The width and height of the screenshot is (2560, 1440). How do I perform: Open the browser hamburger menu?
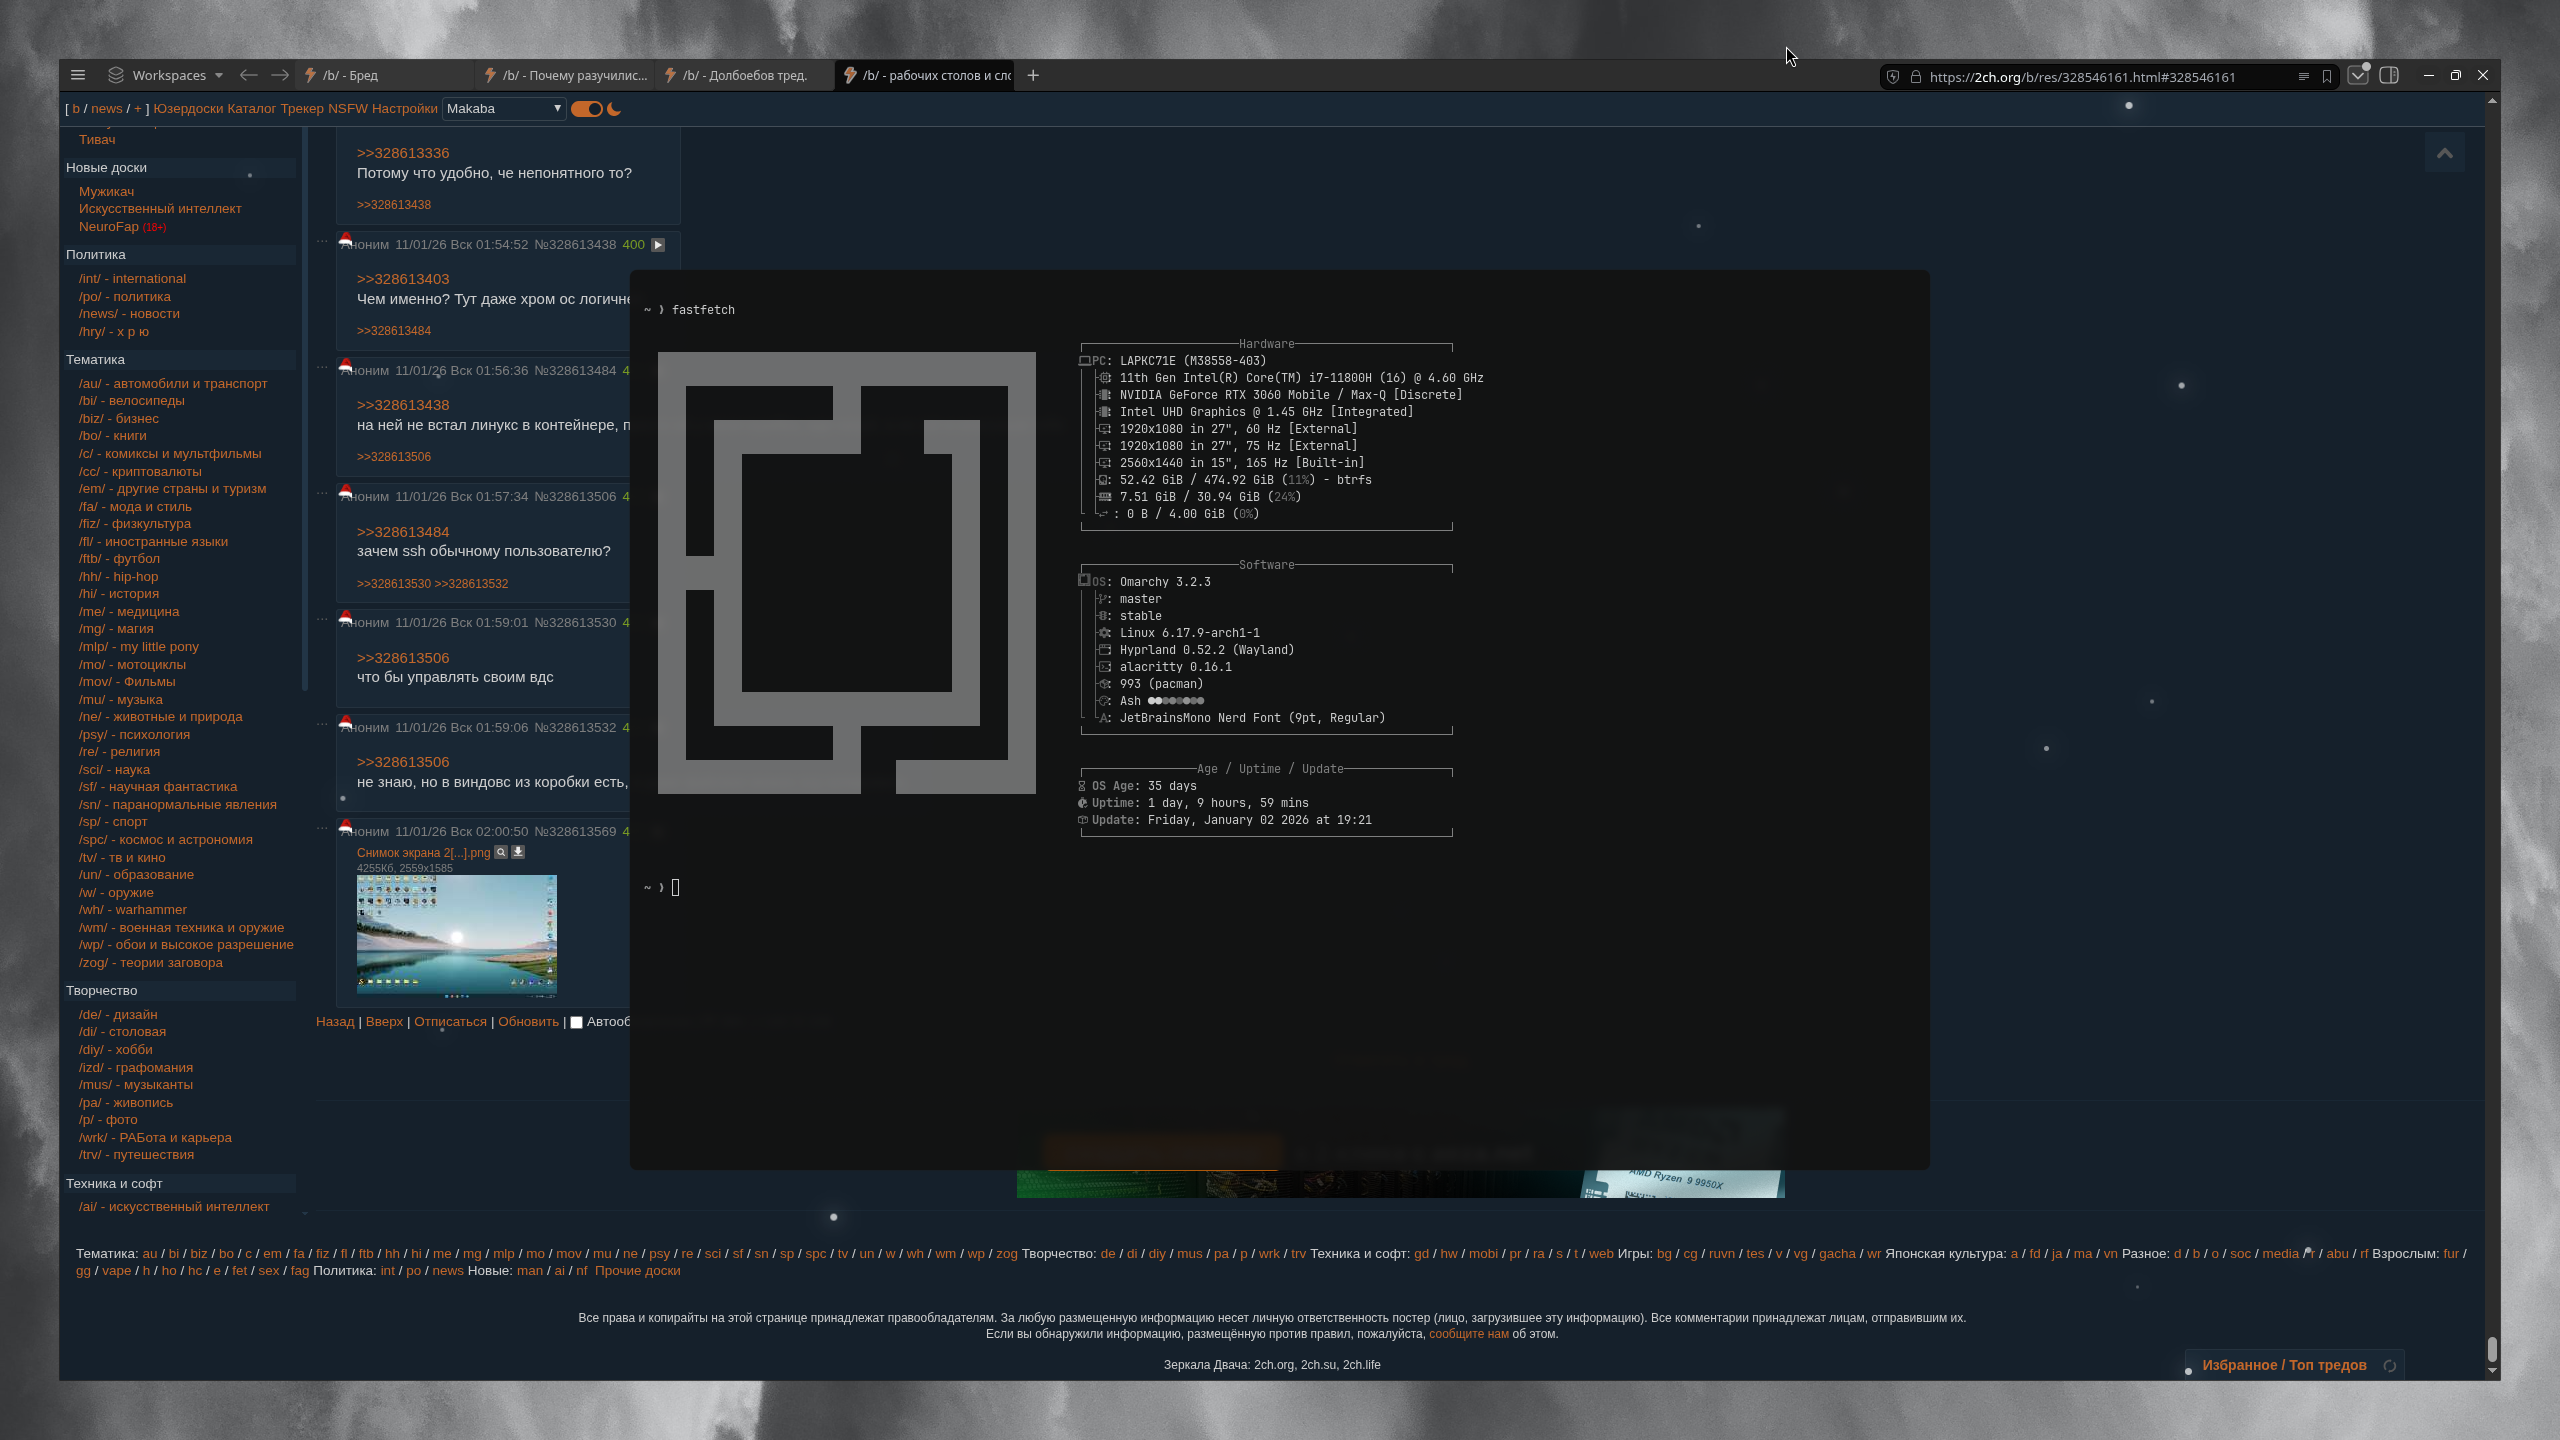coord(78,75)
